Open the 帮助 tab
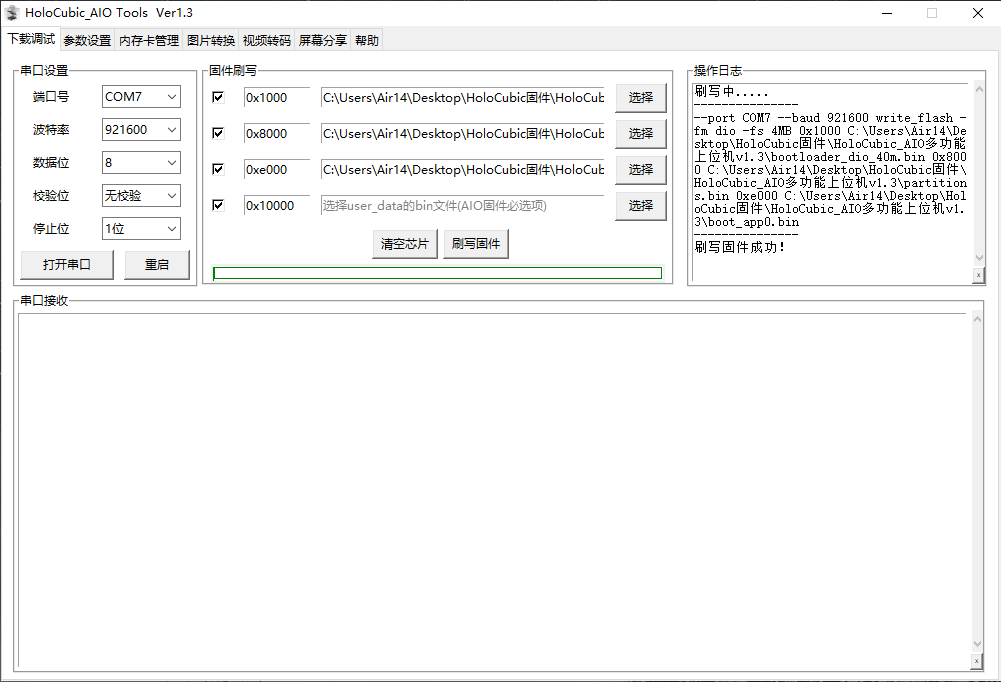This screenshot has width=1001, height=682. tap(365, 40)
